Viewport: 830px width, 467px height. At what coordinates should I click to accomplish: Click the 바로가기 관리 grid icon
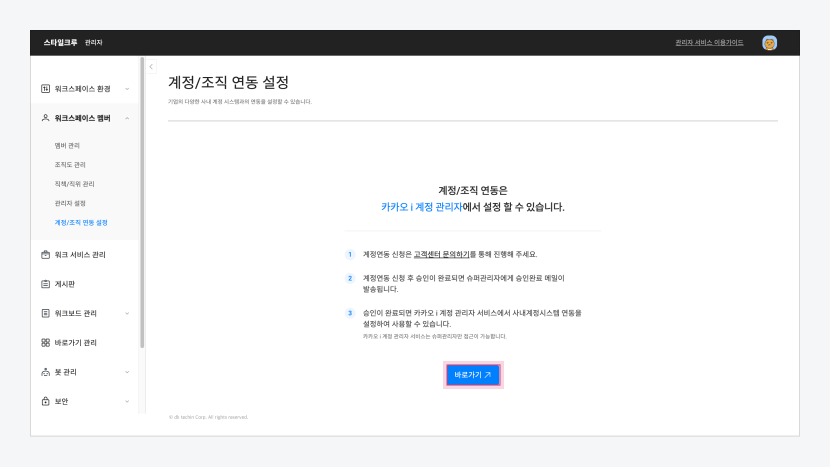click(45, 342)
